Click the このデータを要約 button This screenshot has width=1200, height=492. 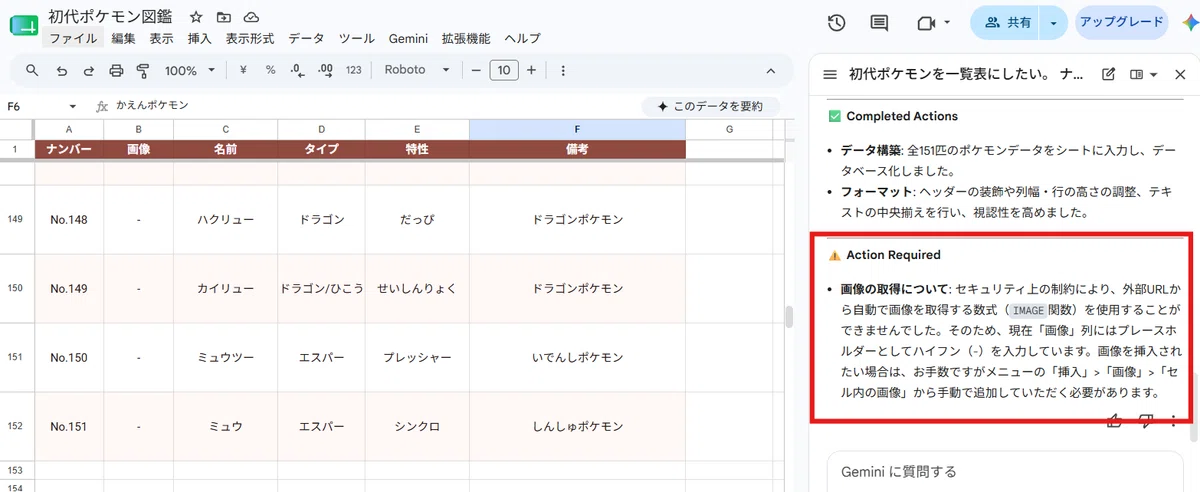[x=710, y=106]
